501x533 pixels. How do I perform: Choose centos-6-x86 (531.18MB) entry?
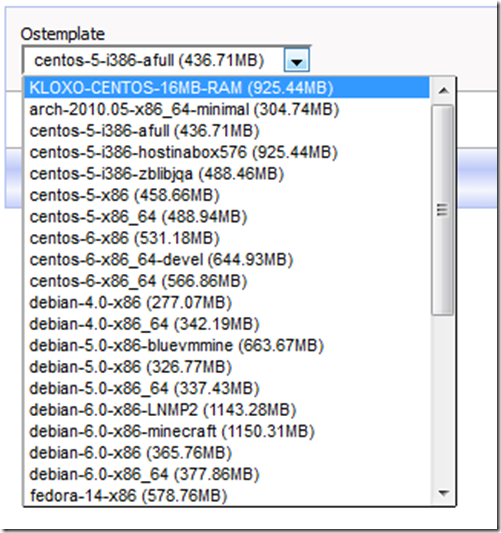(x=227, y=238)
